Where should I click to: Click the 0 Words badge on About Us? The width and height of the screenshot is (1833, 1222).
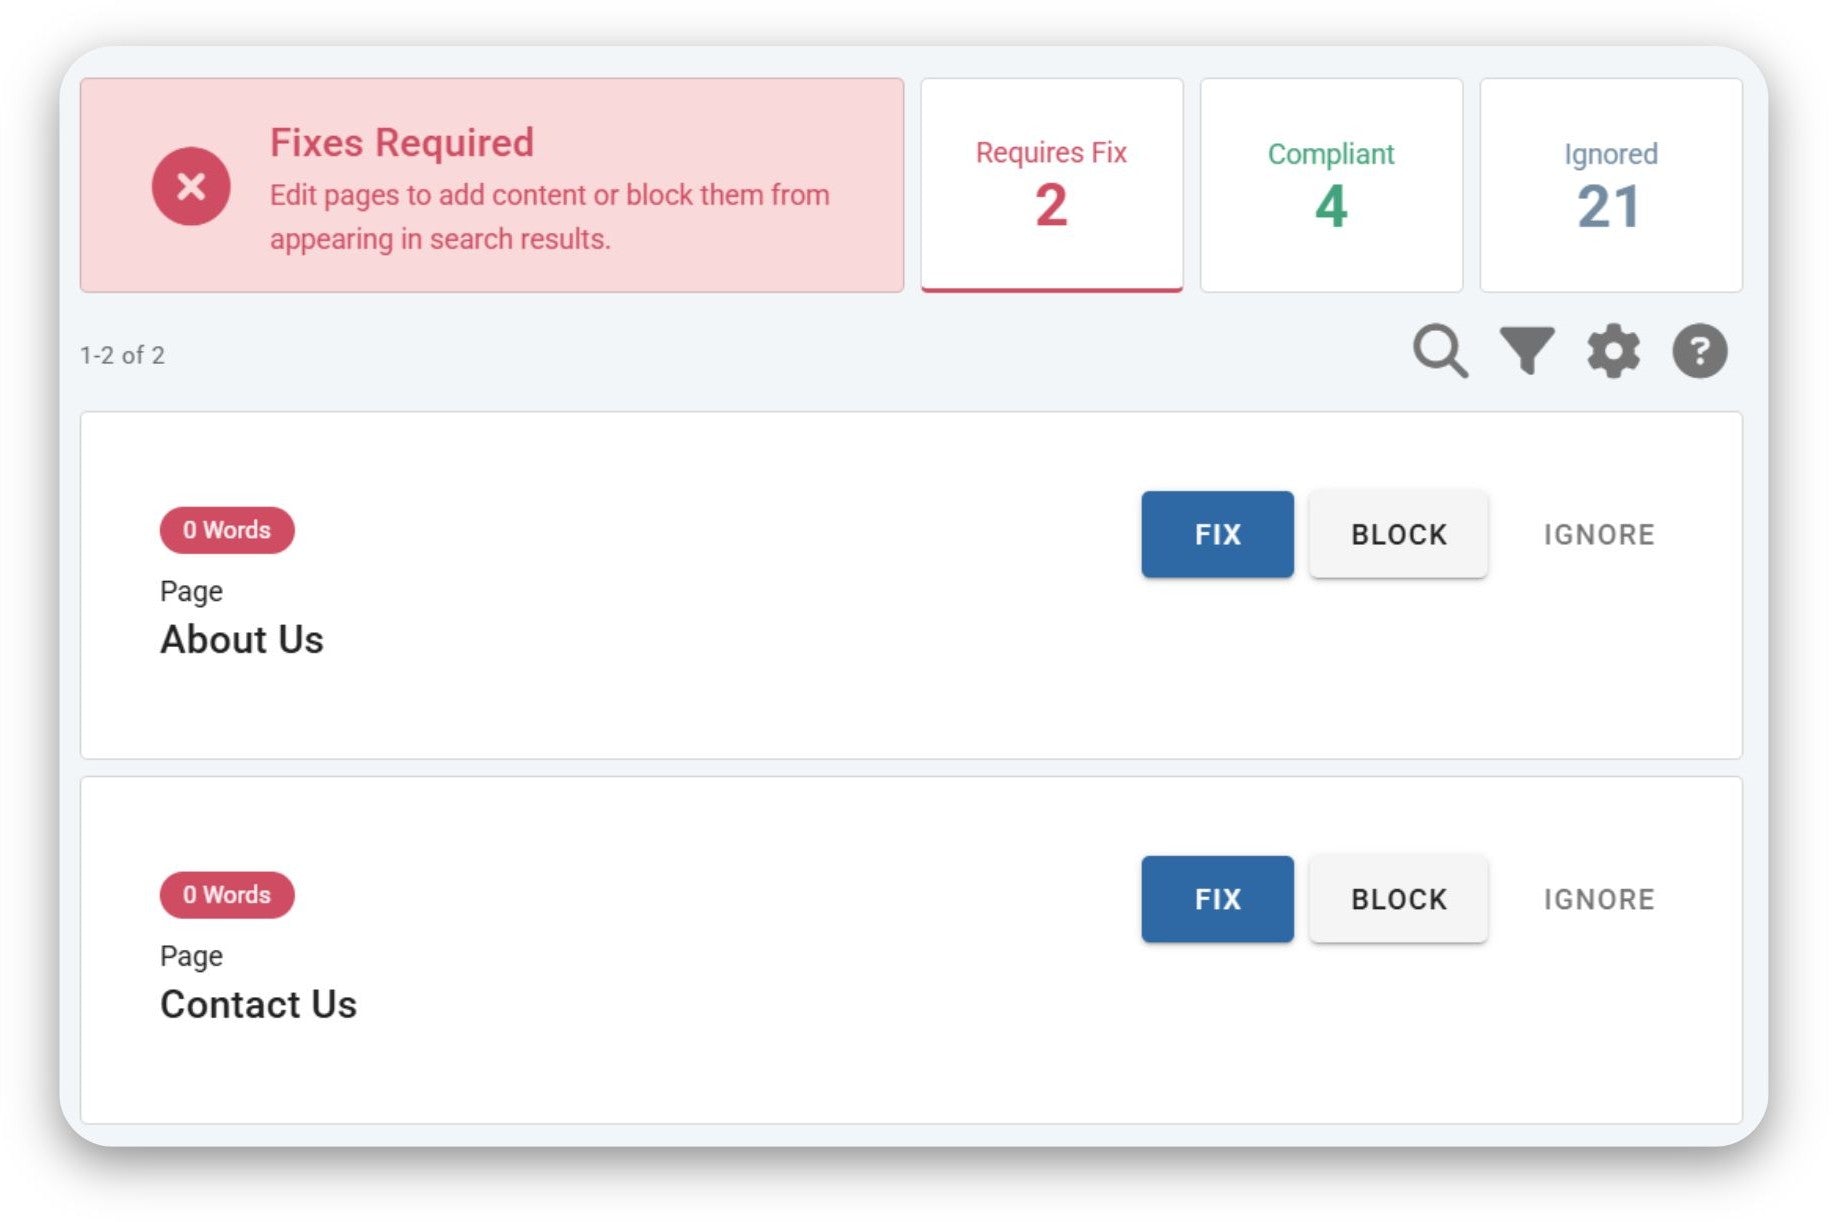tap(227, 530)
